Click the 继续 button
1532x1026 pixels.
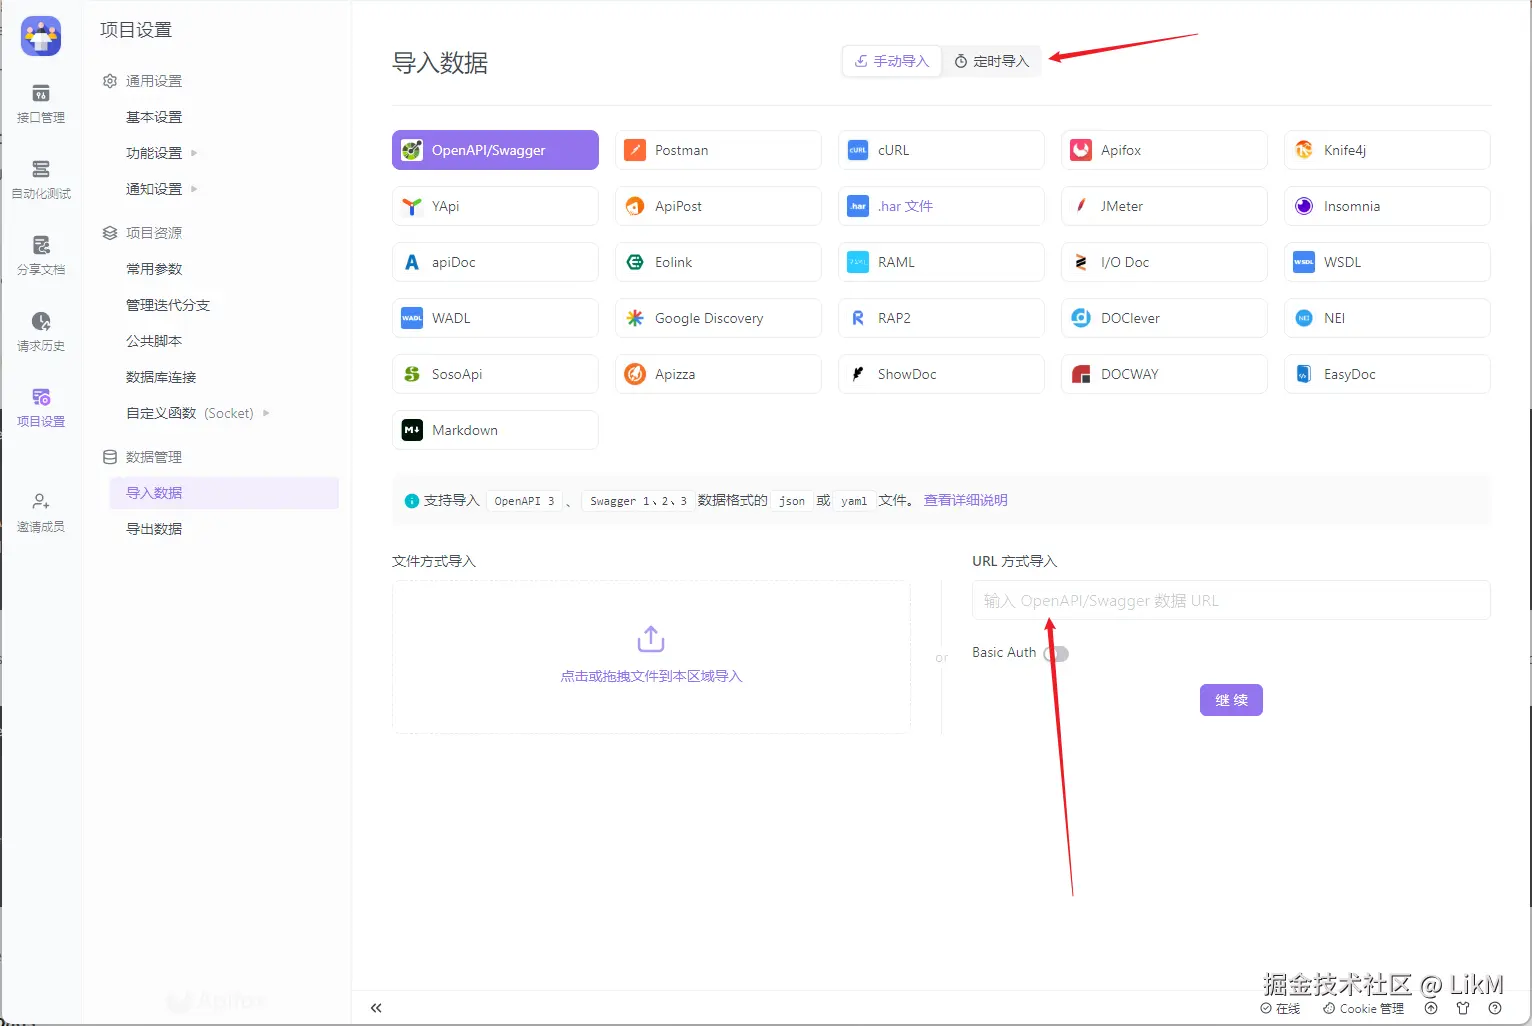pos(1231,700)
